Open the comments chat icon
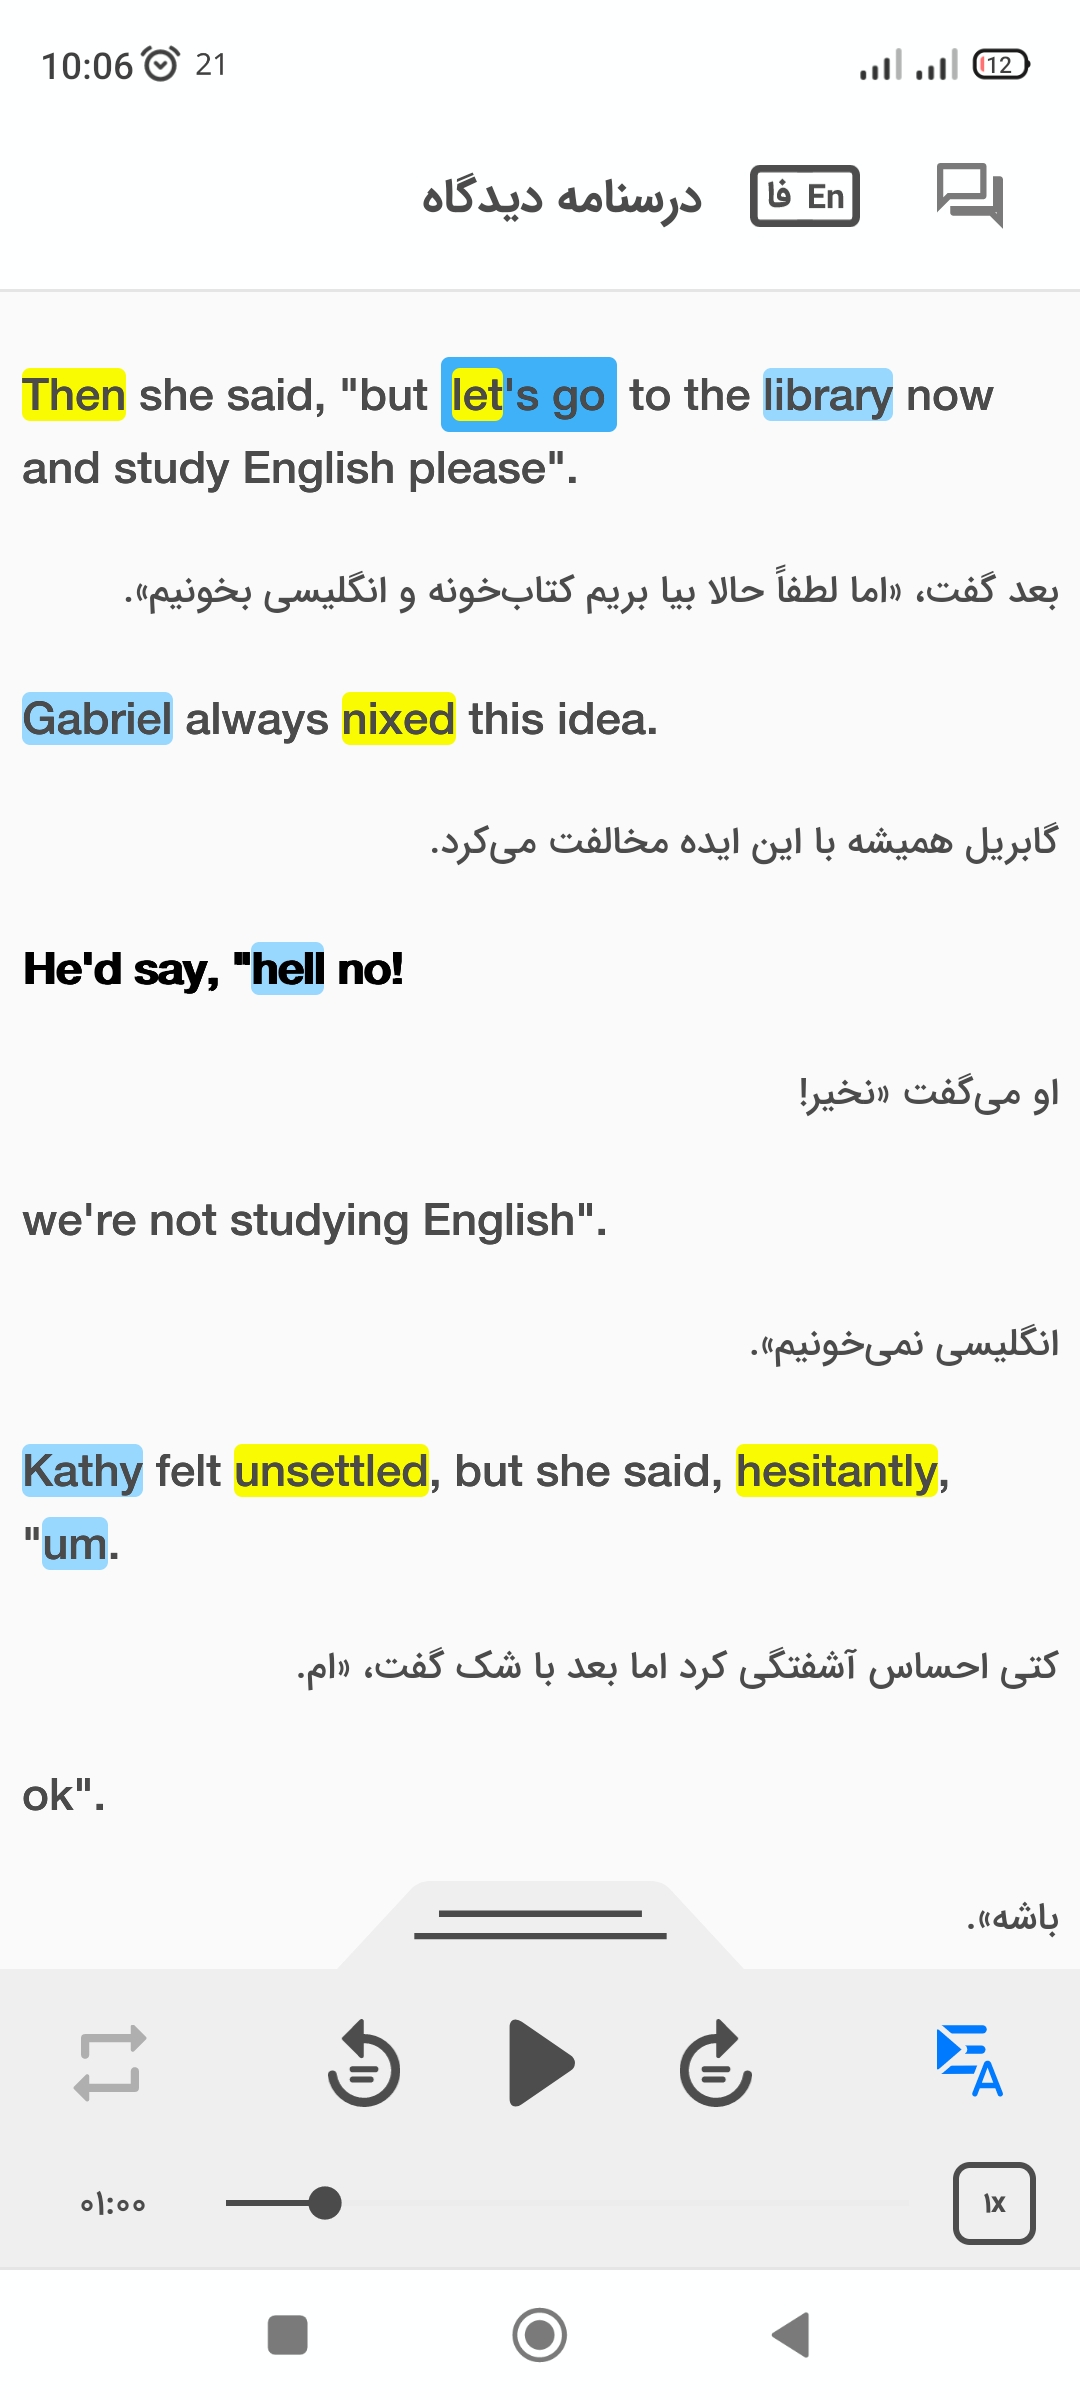The image size is (1080, 2400). pyautogui.click(x=969, y=196)
